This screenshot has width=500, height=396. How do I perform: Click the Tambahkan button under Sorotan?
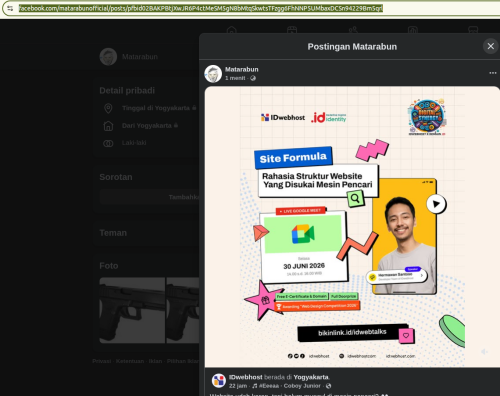coord(149,197)
